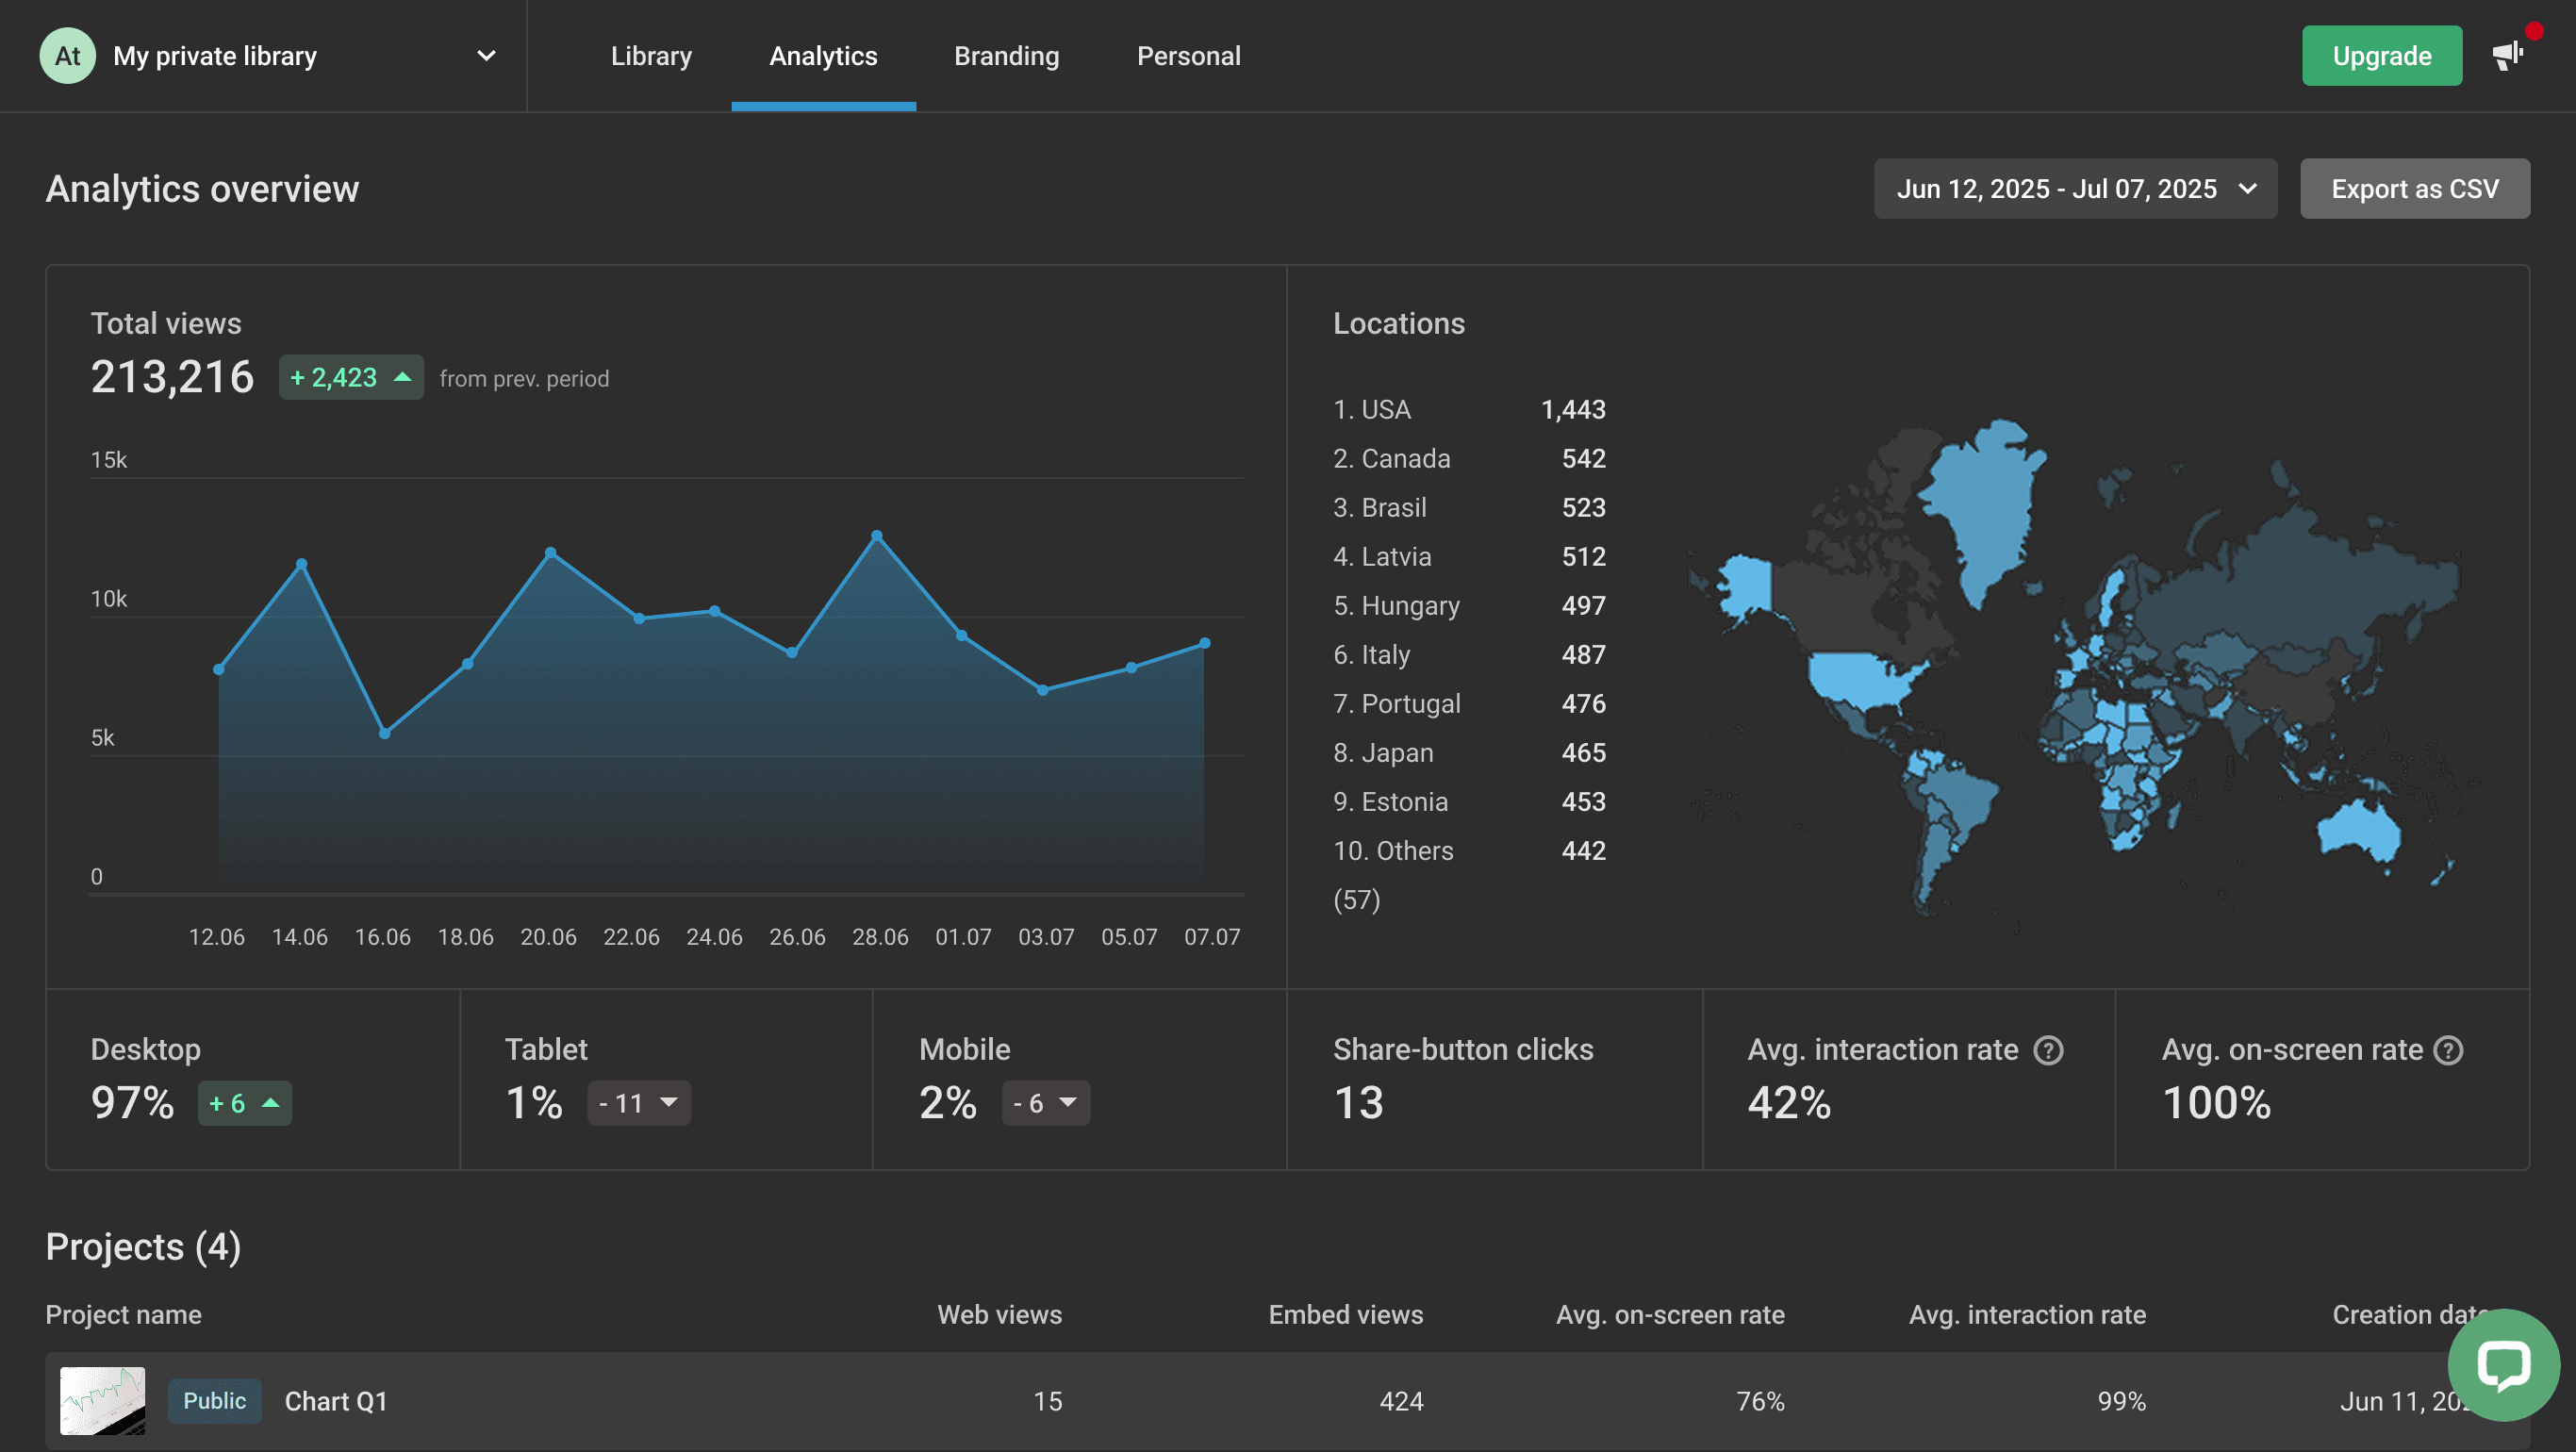Select the Analytics tab

[x=823, y=56]
